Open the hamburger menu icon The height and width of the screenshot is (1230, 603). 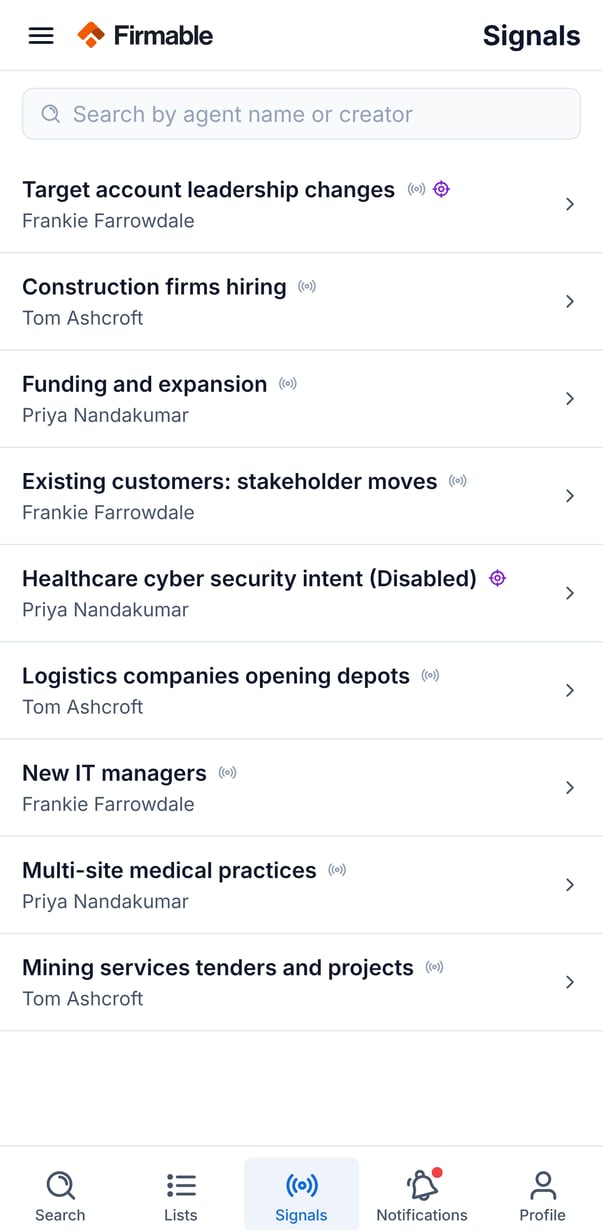(x=41, y=36)
